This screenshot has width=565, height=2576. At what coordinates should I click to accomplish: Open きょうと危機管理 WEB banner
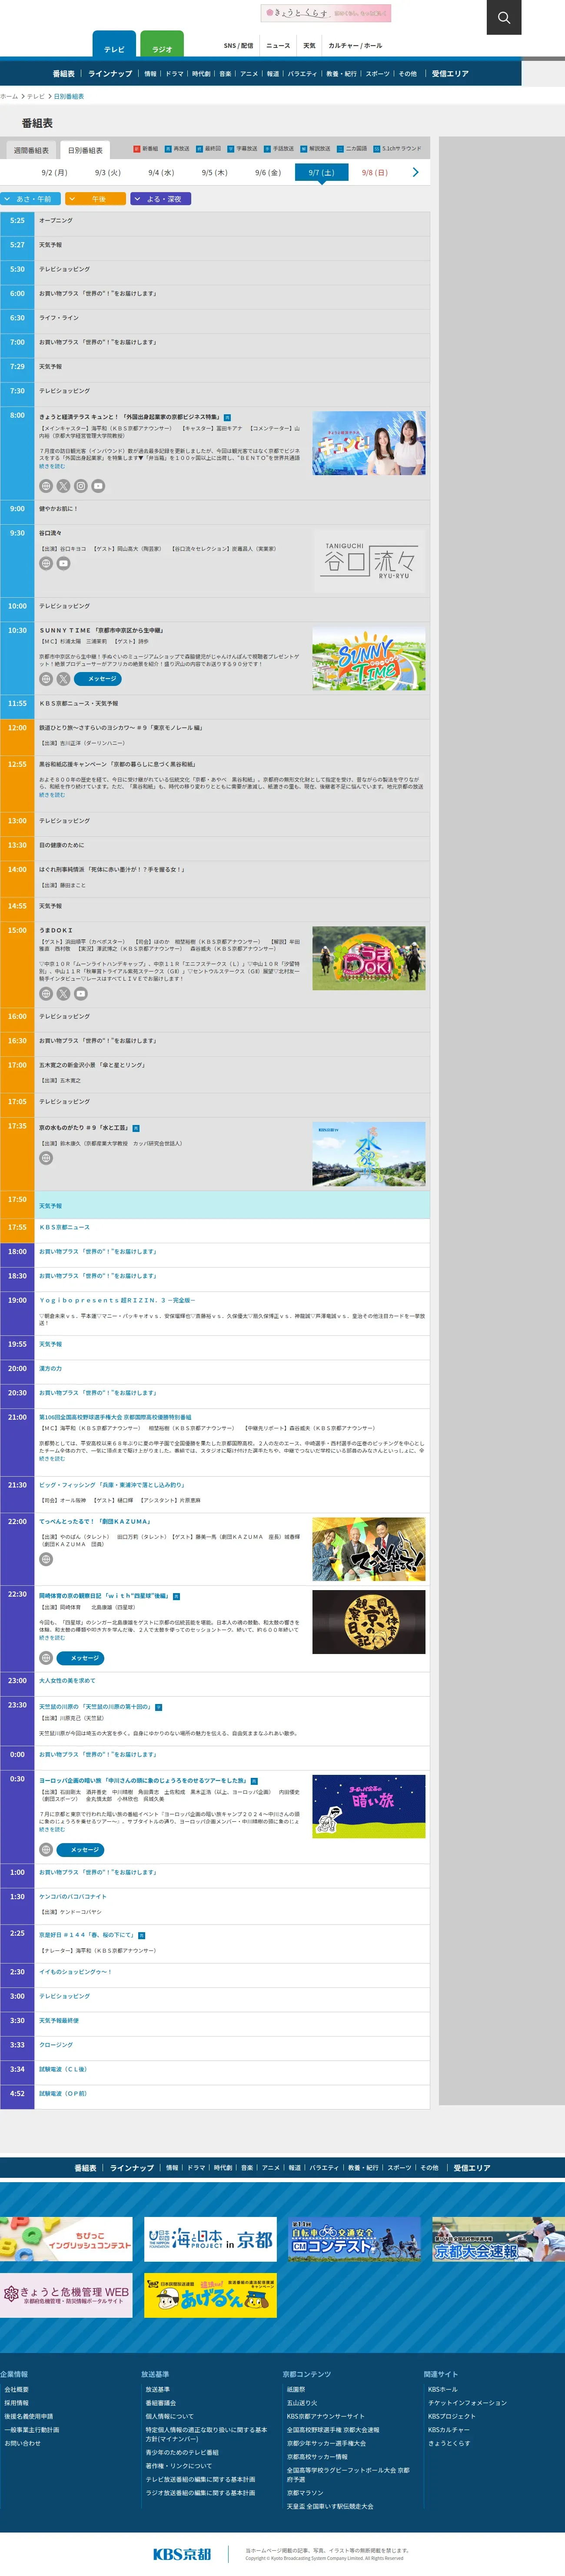tap(66, 2295)
